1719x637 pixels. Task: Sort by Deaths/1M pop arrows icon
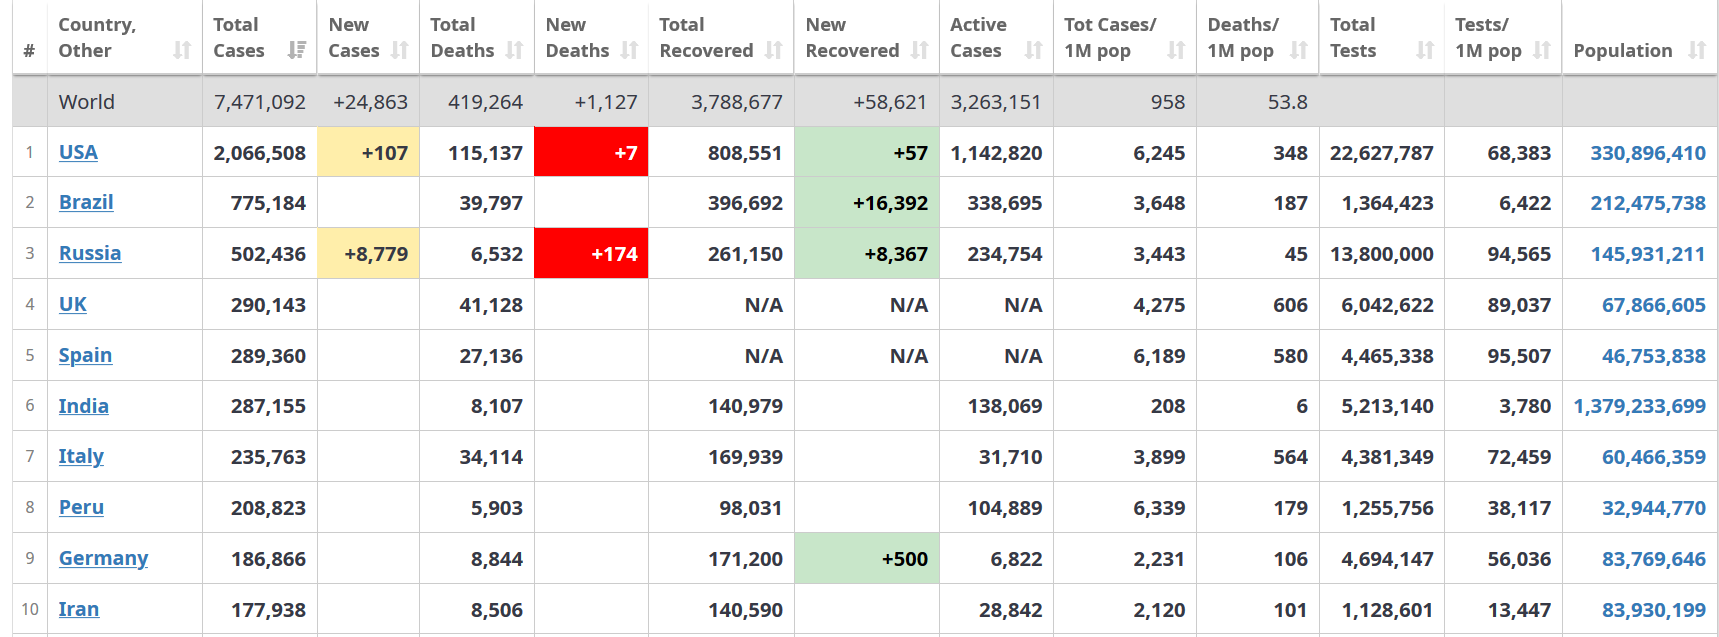(1299, 50)
